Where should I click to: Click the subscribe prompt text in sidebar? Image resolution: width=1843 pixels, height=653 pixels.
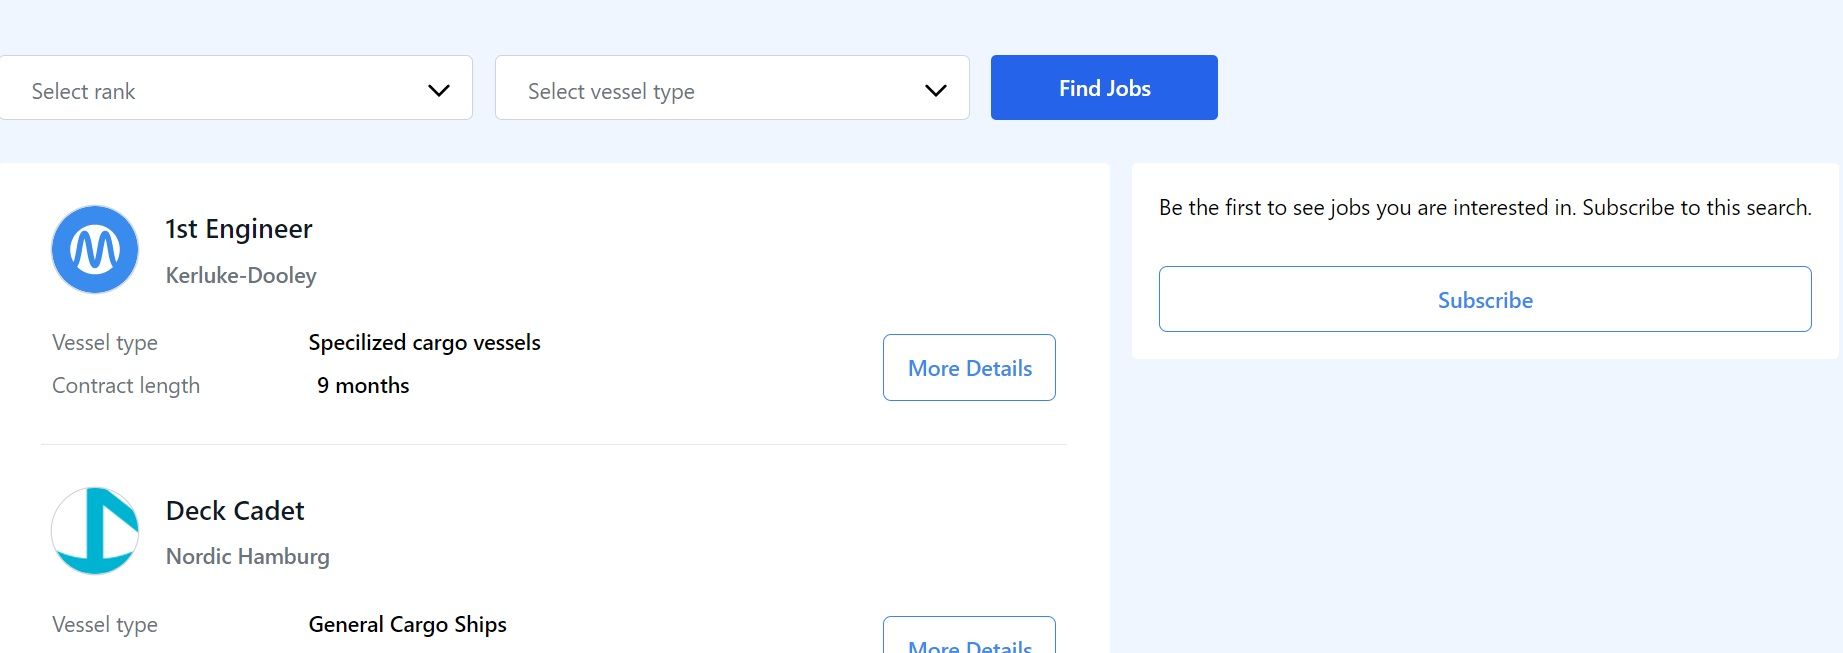click(x=1485, y=208)
